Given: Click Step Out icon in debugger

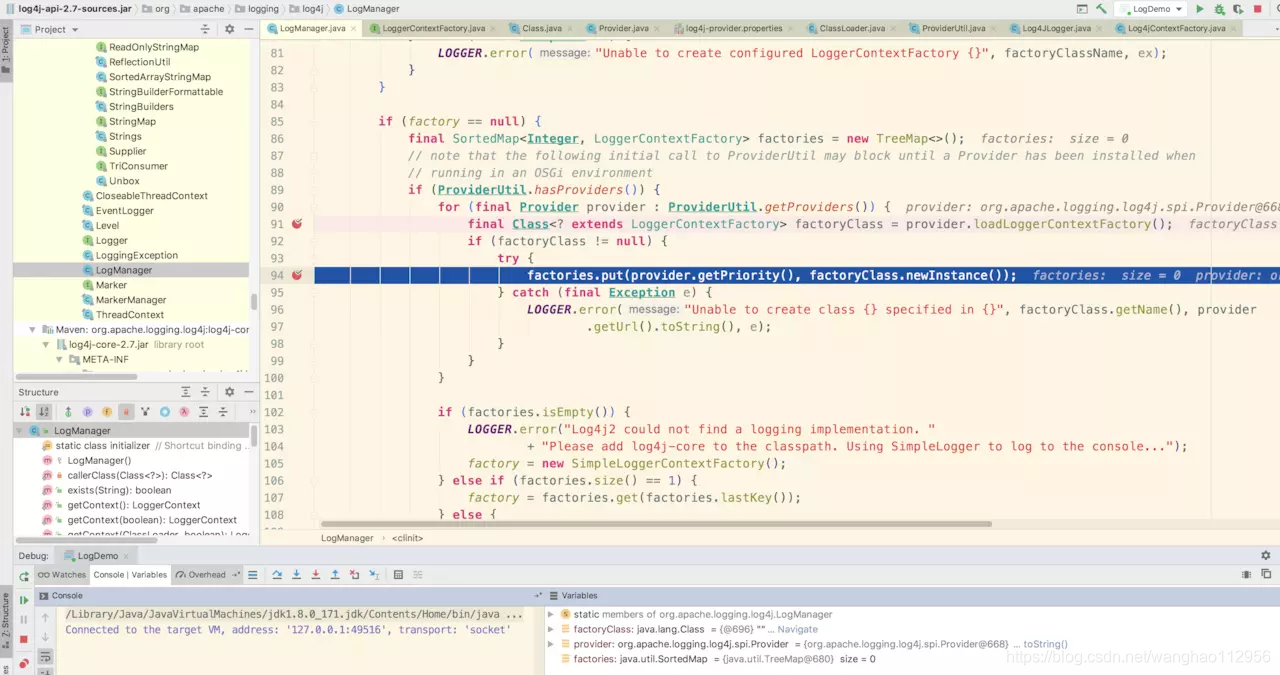Looking at the screenshot, I should [x=335, y=575].
